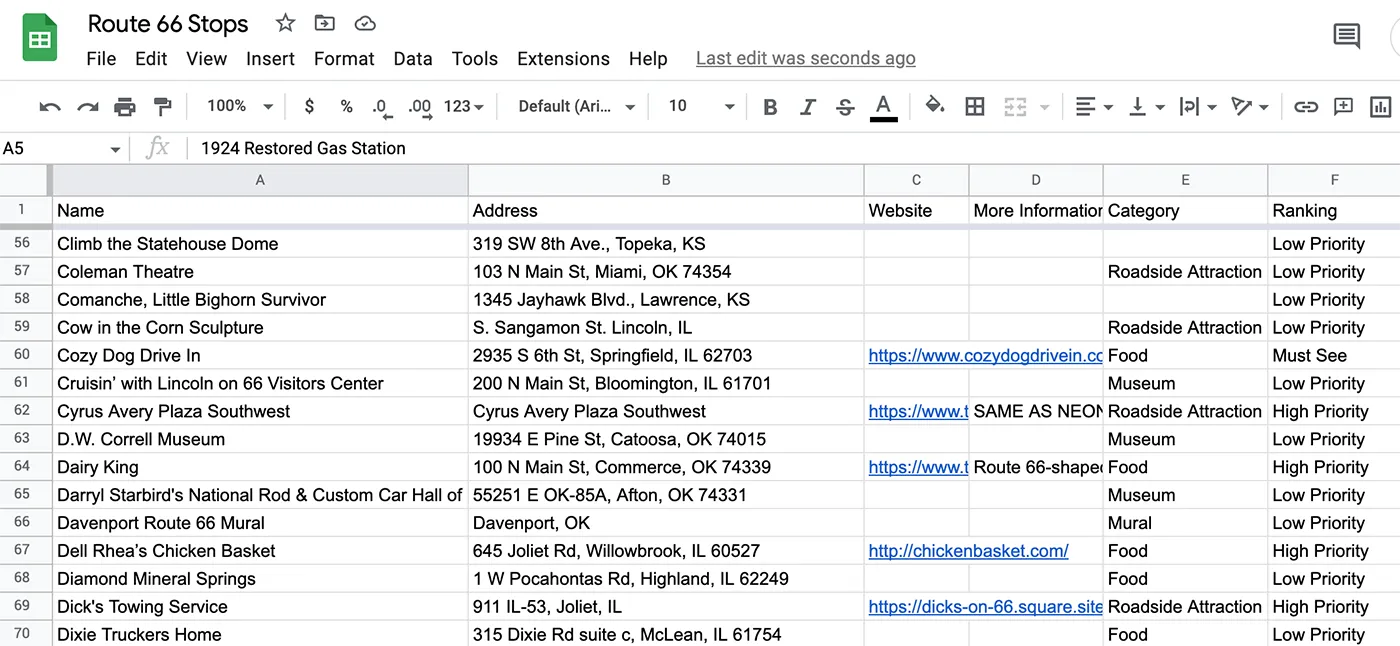Format as percent
The image size is (1400, 646).
point(346,106)
